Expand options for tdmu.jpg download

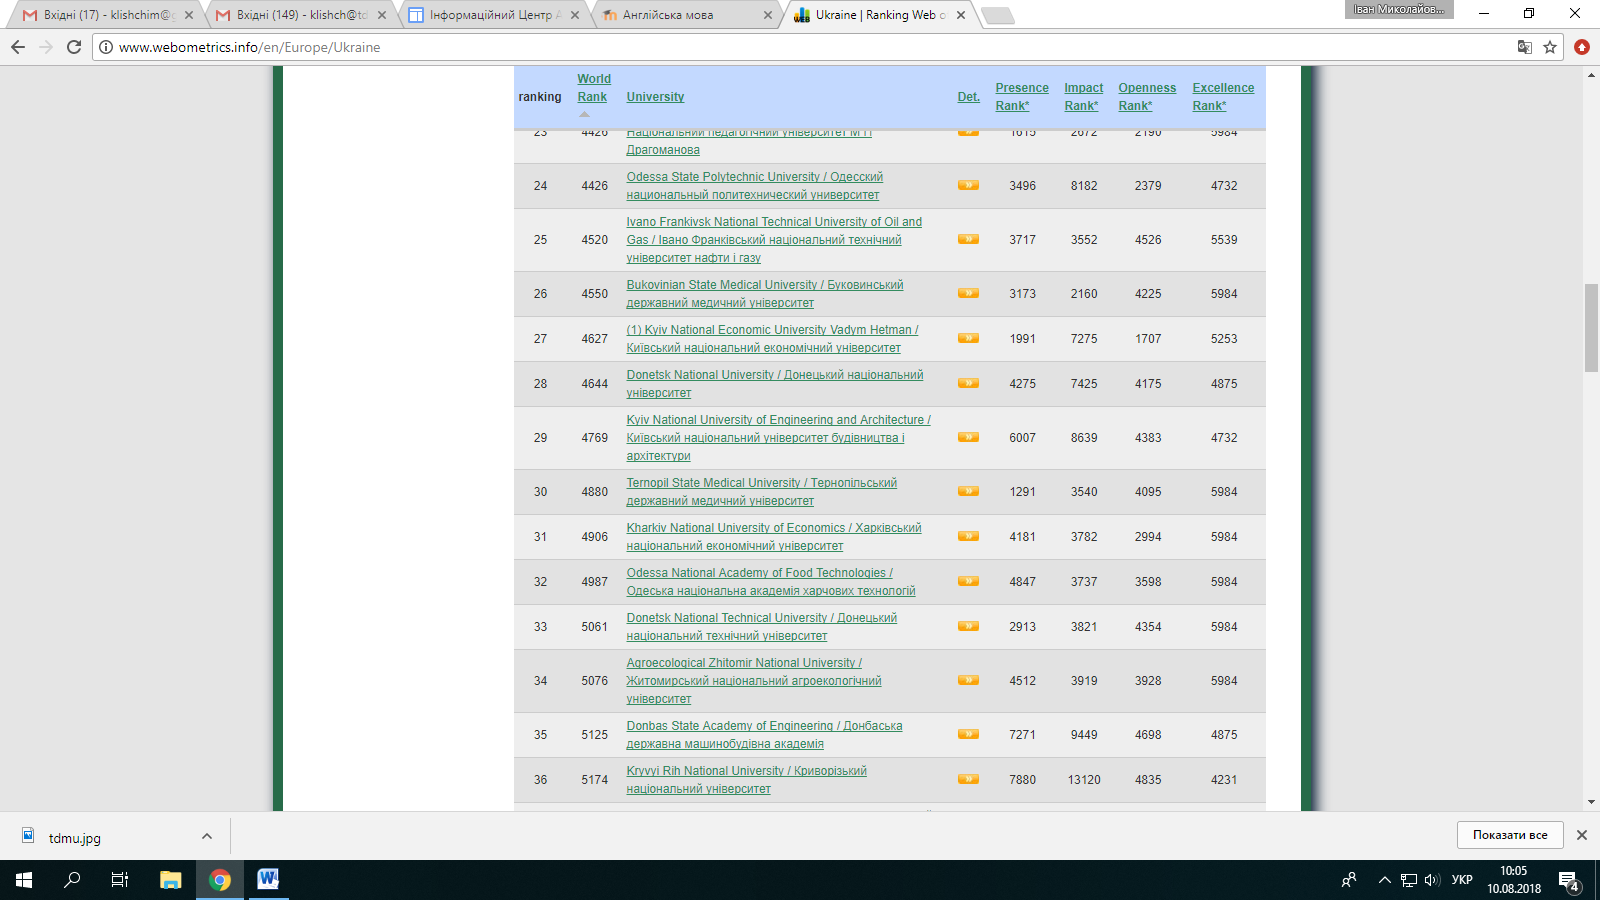tap(207, 836)
